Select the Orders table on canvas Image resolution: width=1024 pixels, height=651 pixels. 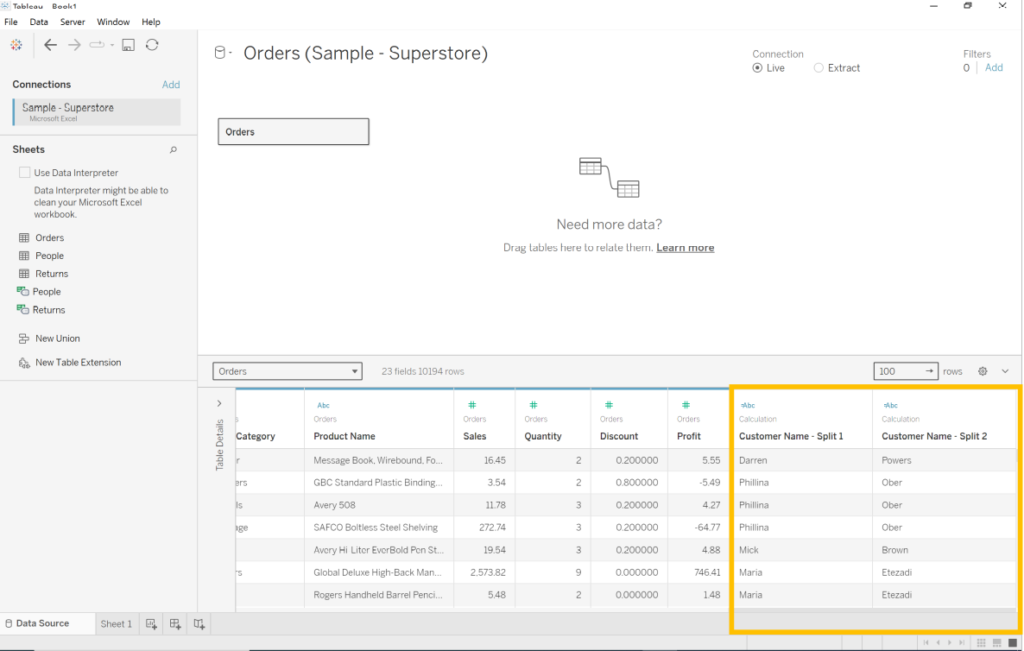[293, 131]
